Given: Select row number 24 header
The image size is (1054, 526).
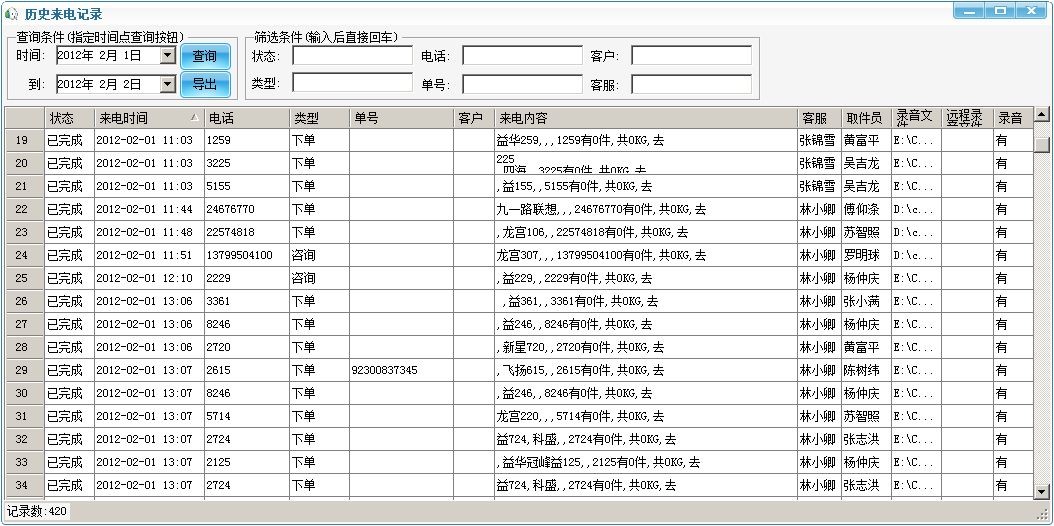Looking at the screenshot, I should pos(25,255).
